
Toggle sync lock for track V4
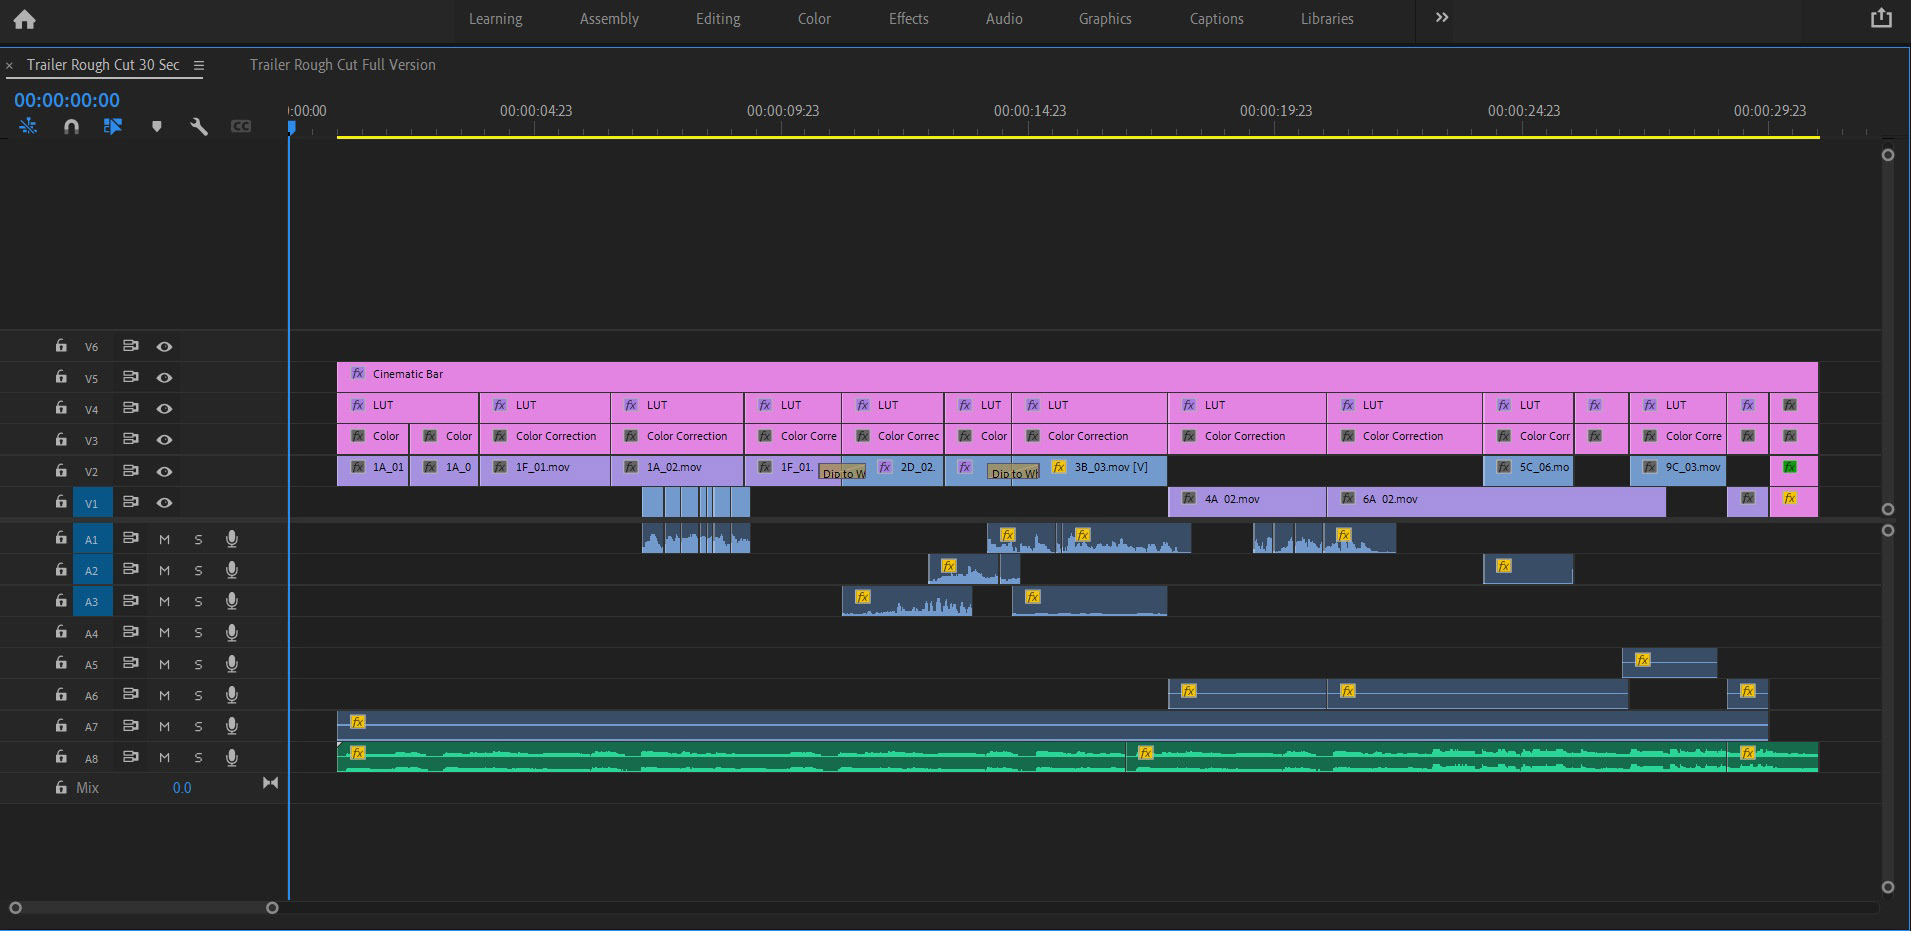click(x=130, y=408)
